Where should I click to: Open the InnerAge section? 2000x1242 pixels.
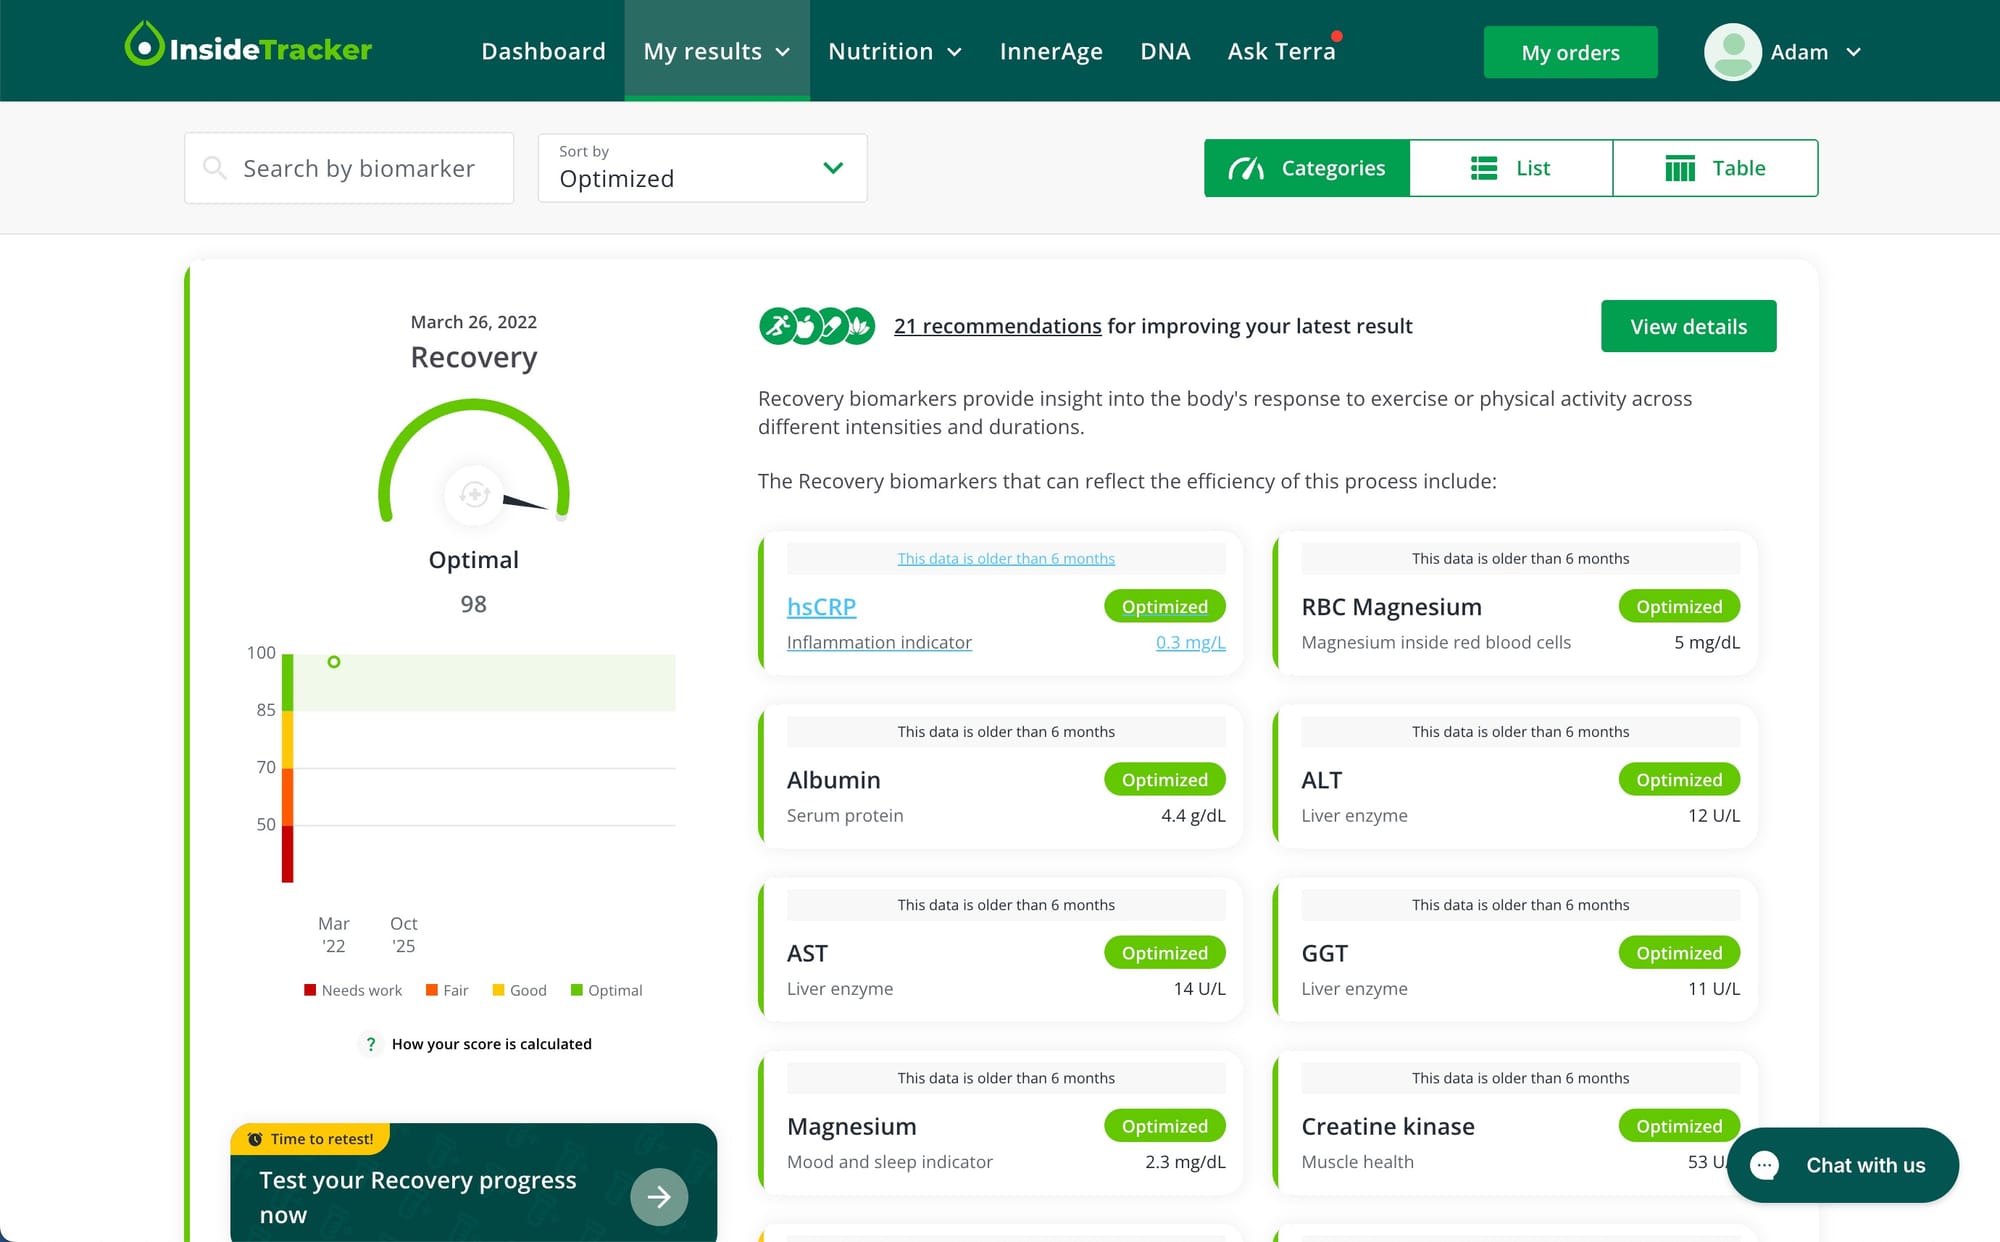point(1051,51)
